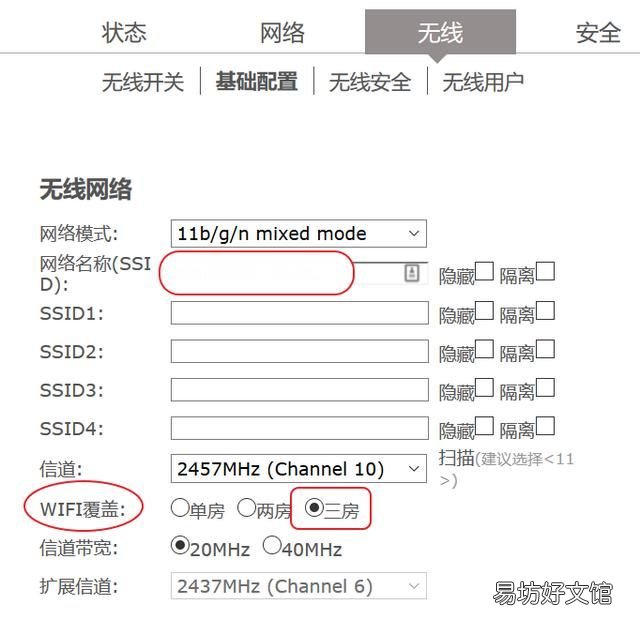Check 隔离 for SSID3
This screenshot has height=625, width=640.
545,387
